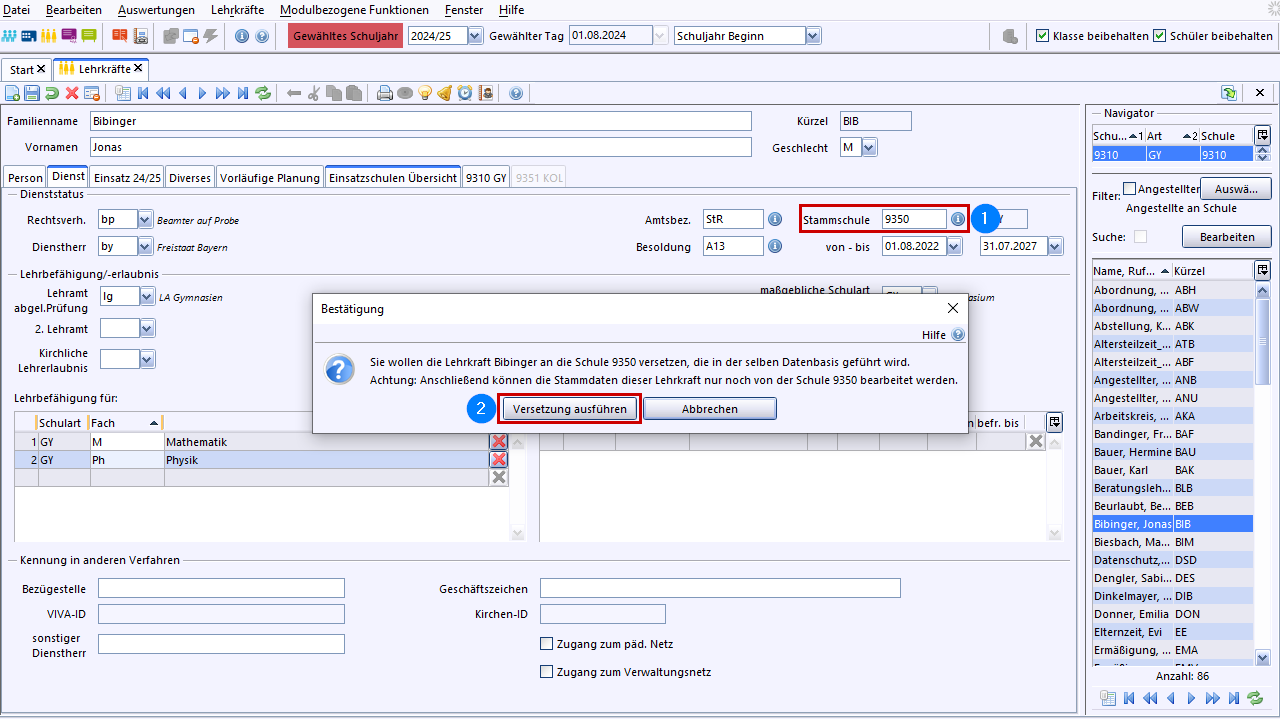Open date picker for 01.08.2022

tap(954, 246)
